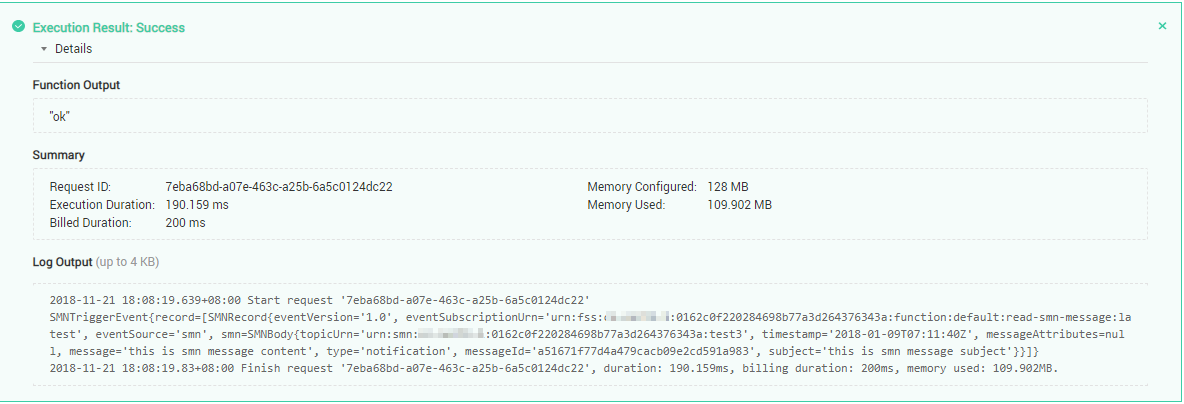Click the "(up to 4 KB)" hint text
The height and width of the screenshot is (404, 1184).
tap(127, 262)
